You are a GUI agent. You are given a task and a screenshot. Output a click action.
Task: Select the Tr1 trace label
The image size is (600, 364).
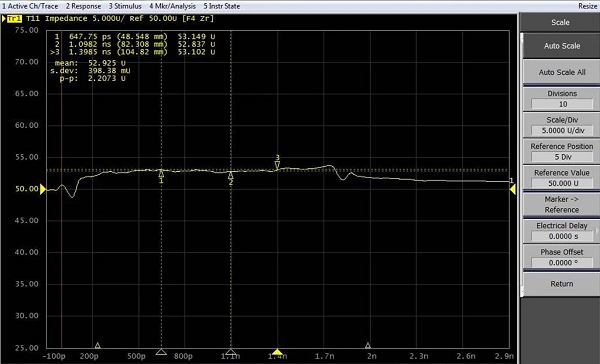(x=14, y=18)
